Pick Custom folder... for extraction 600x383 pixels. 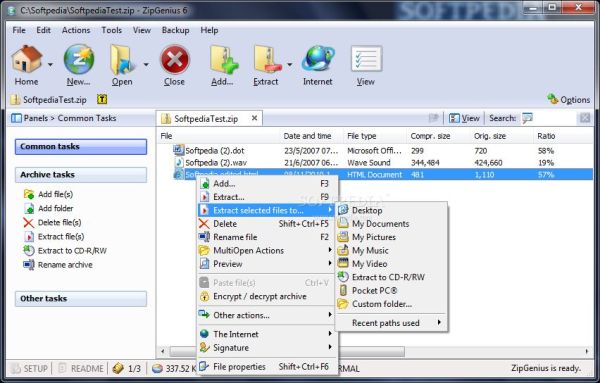pos(391,304)
